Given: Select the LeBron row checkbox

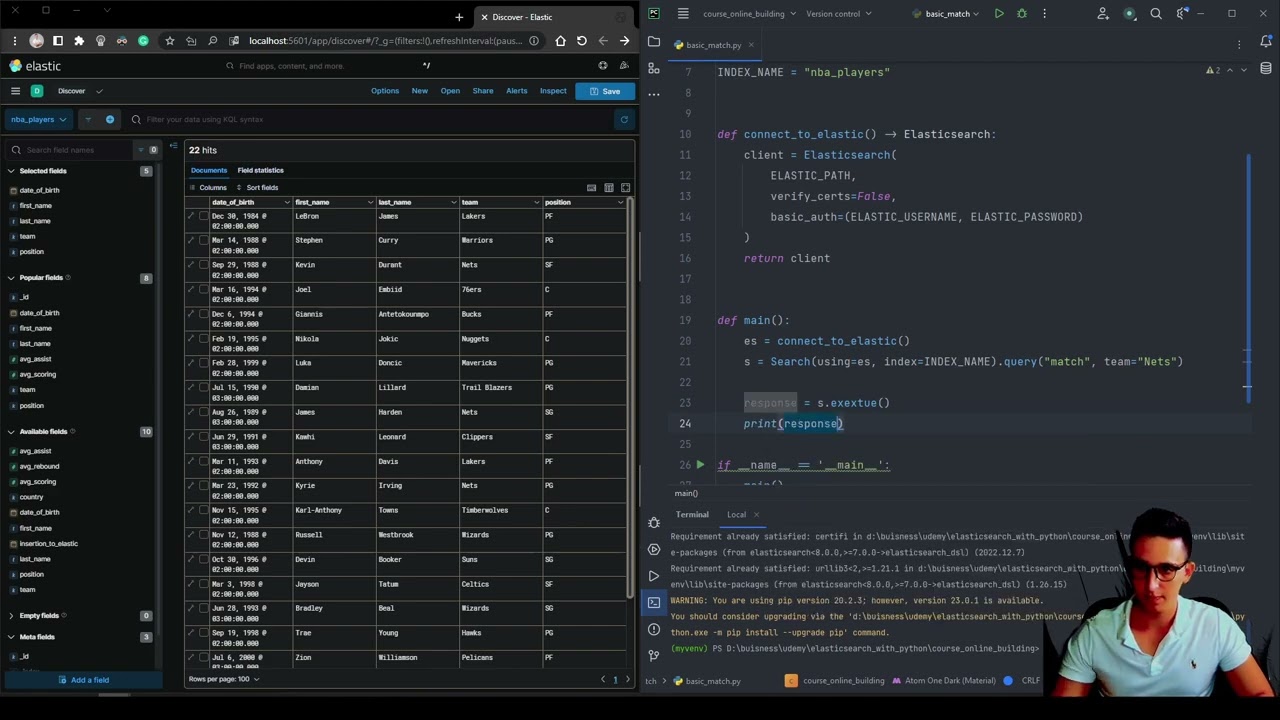Looking at the screenshot, I should tap(204, 217).
